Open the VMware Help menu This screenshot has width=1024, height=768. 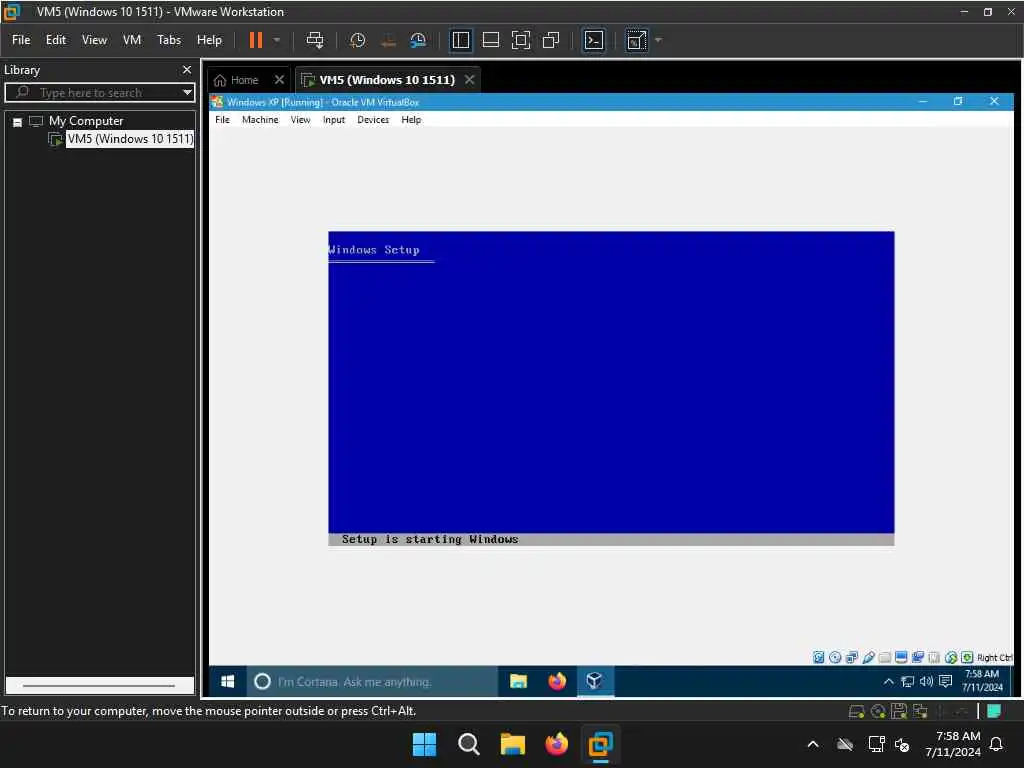coord(209,40)
